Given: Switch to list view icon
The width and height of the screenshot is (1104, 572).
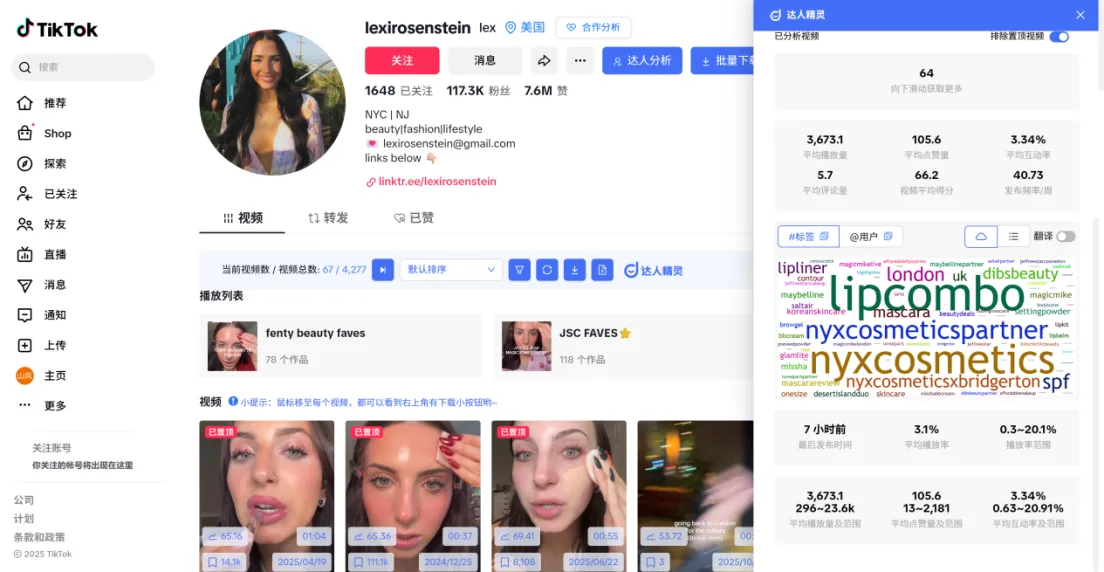Looking at the screenshot, I should 1014,237.
